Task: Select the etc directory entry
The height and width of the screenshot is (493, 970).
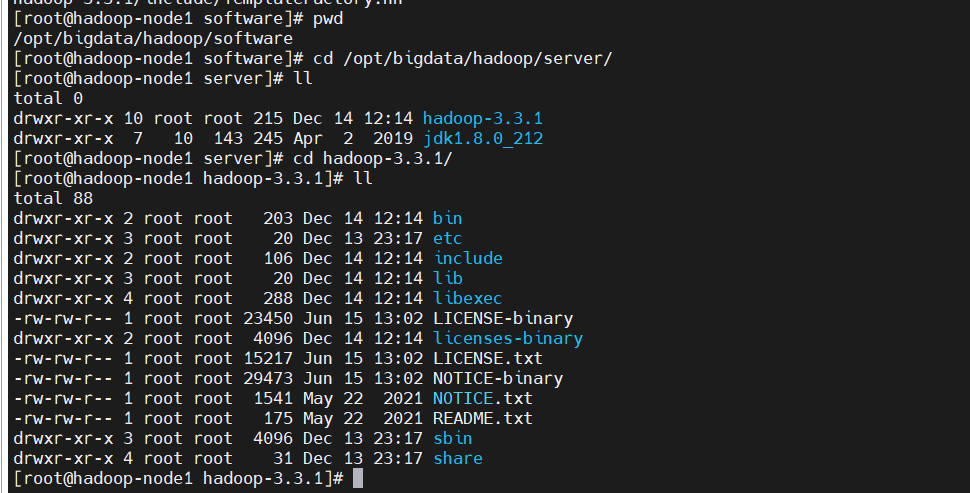Action: [447, 238]
